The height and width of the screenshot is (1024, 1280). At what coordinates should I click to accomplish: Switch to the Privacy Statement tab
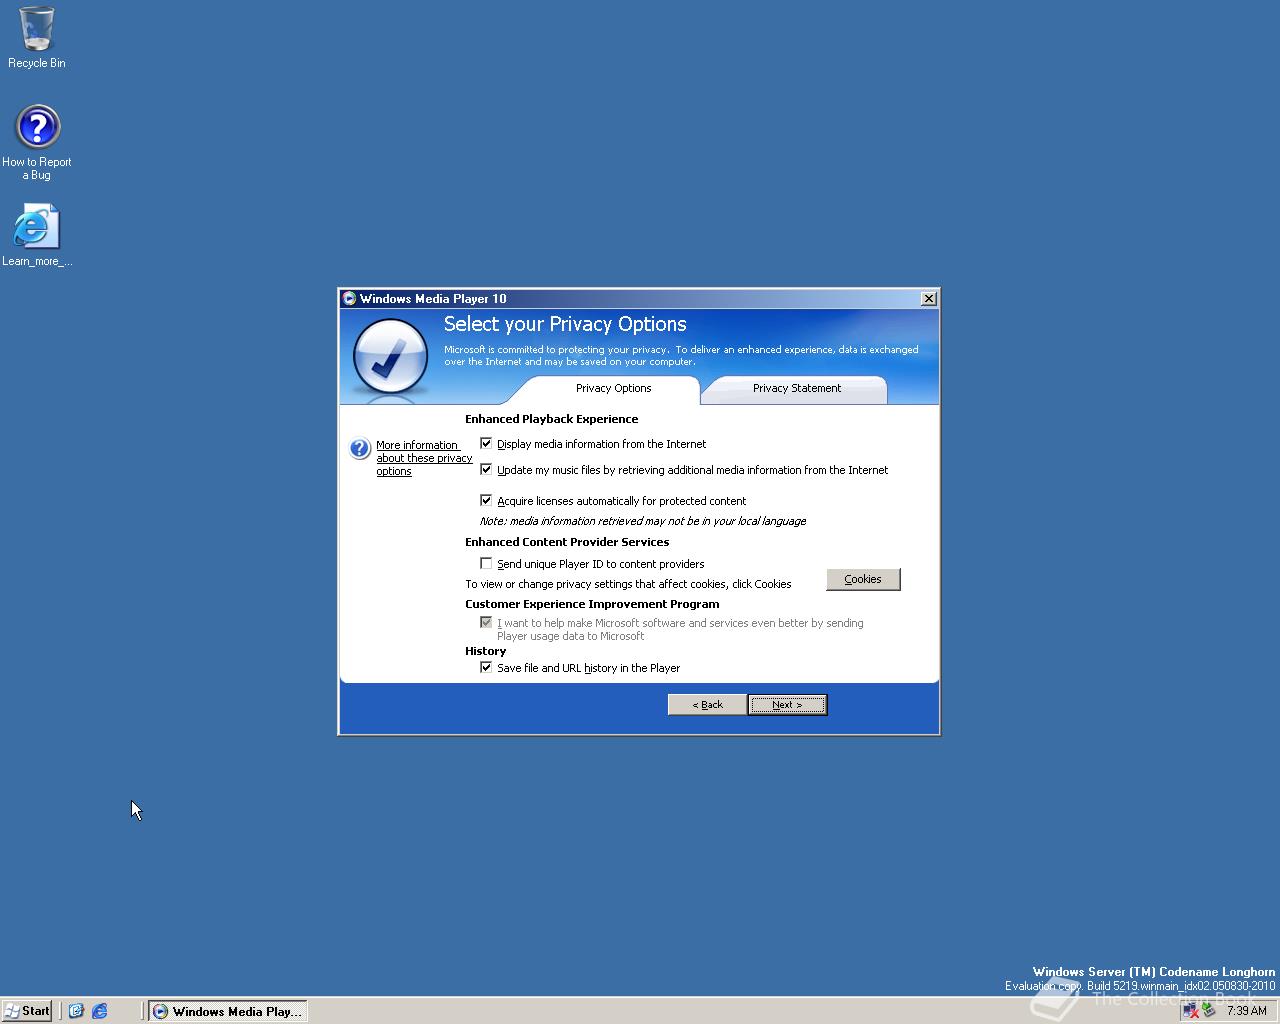796,389
